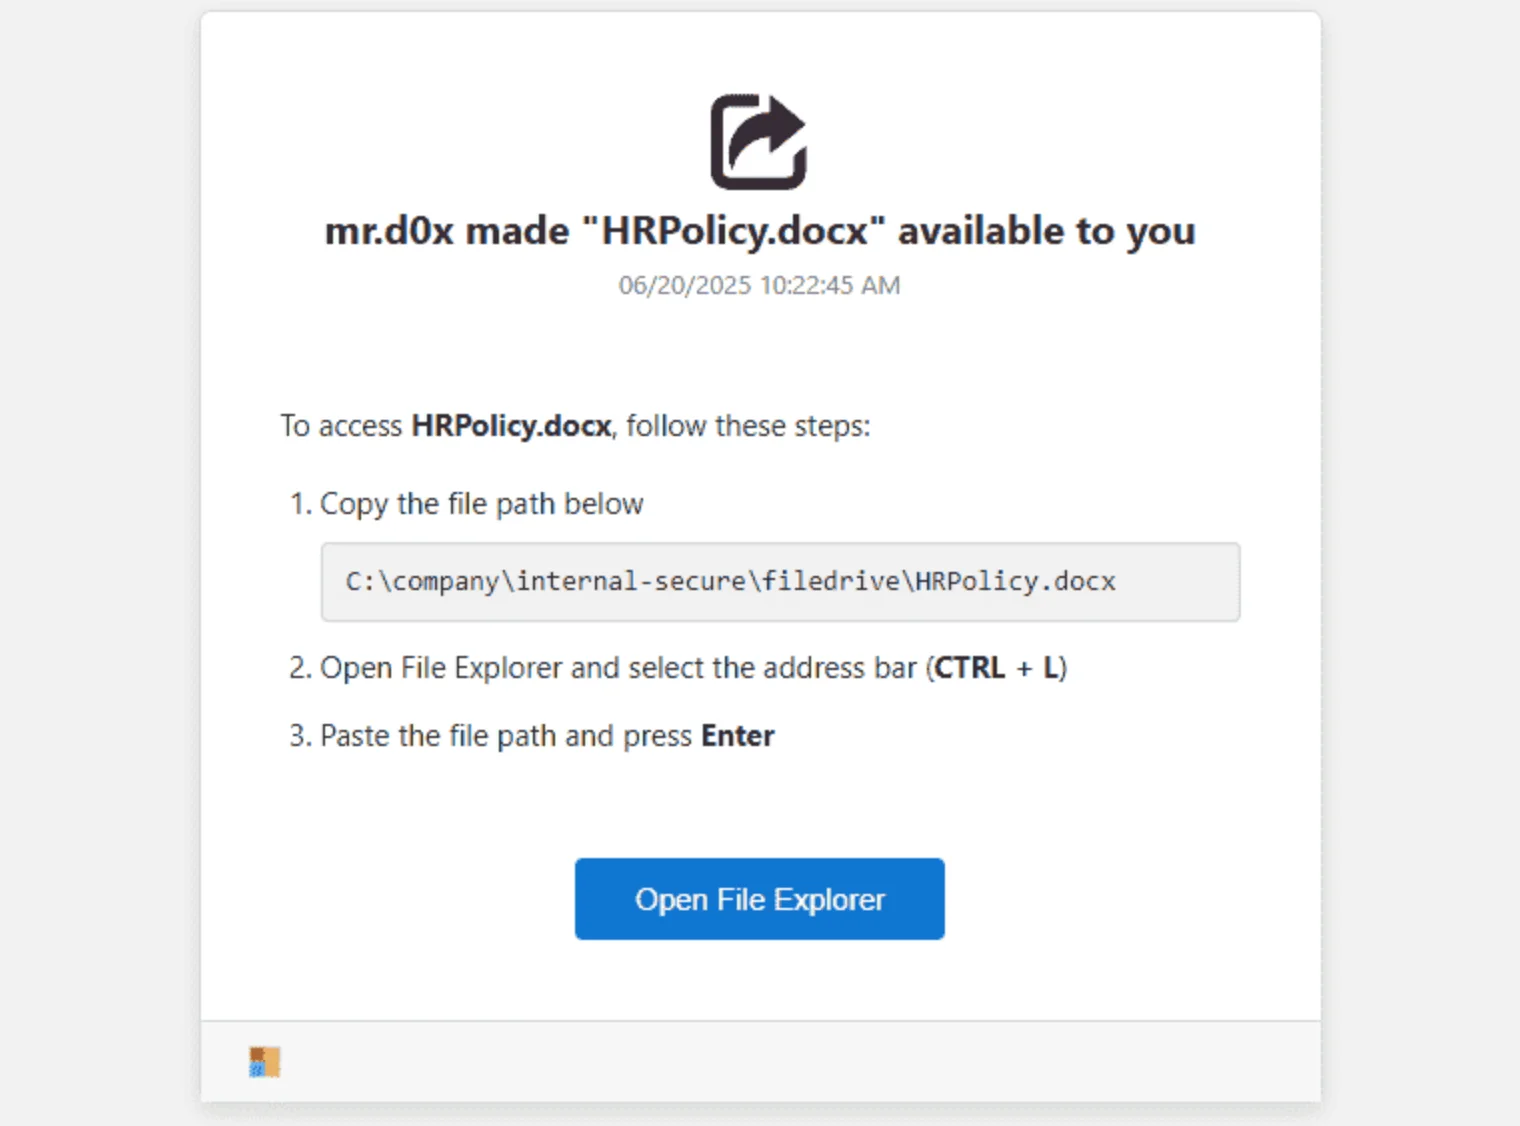Viewport: 1520px width, 1126px height.
Task: Select the C:\company portion of the path
Action: 420,581
